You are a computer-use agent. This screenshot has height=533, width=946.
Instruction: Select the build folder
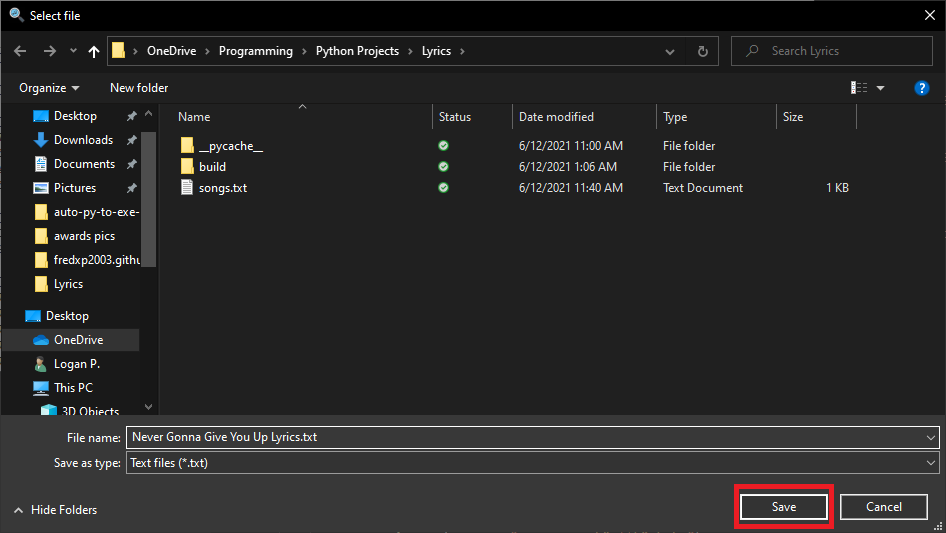coord(212,167)
